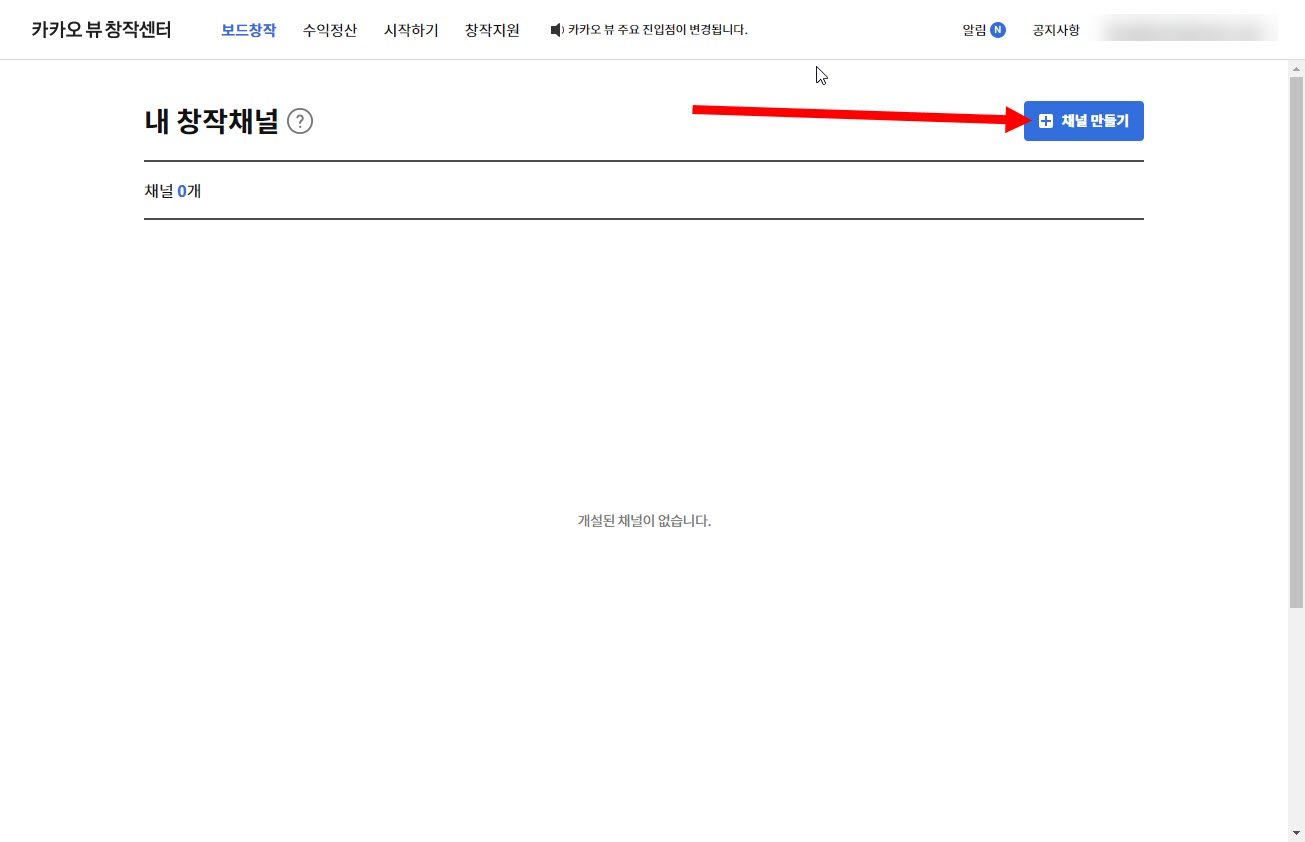Click the 개설된 채널이 없습니다 message
Image resolution: width=1305 pixels, height=842 pixels.
click(x=644, y=521)
